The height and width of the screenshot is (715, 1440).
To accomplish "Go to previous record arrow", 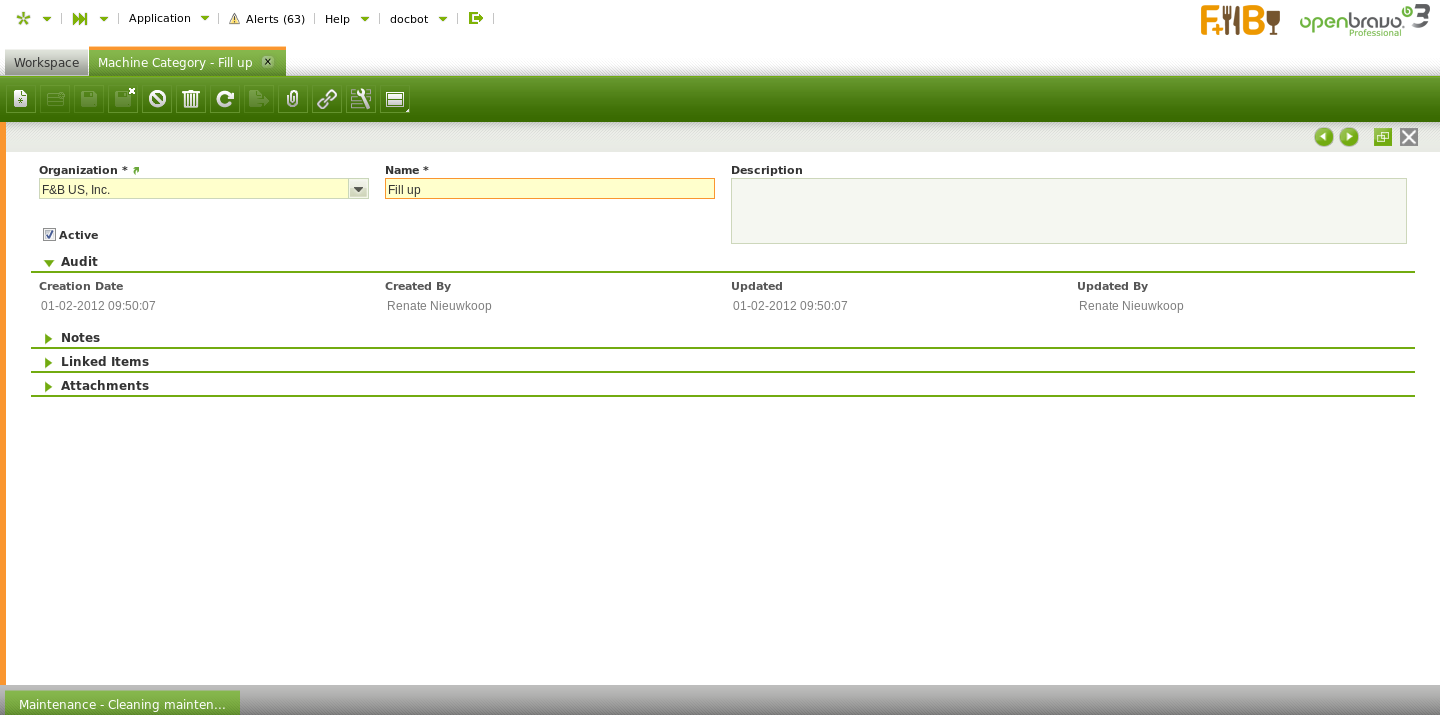I will 1324,137.
